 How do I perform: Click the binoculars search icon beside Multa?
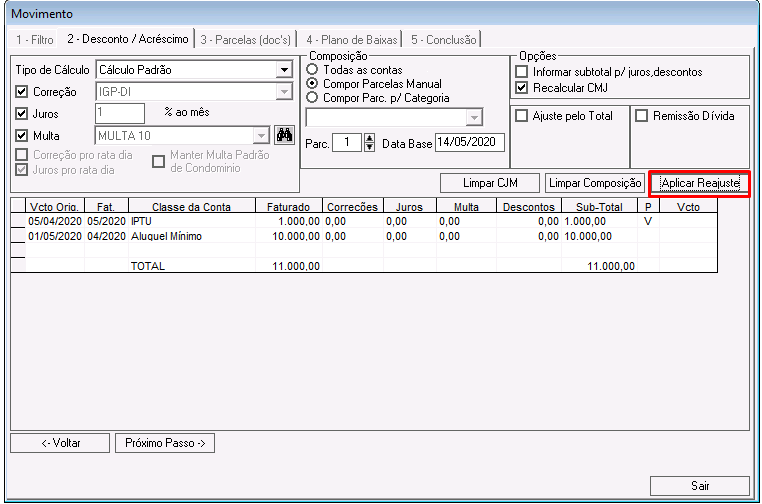pyautogui.click(x=285, y=135)
